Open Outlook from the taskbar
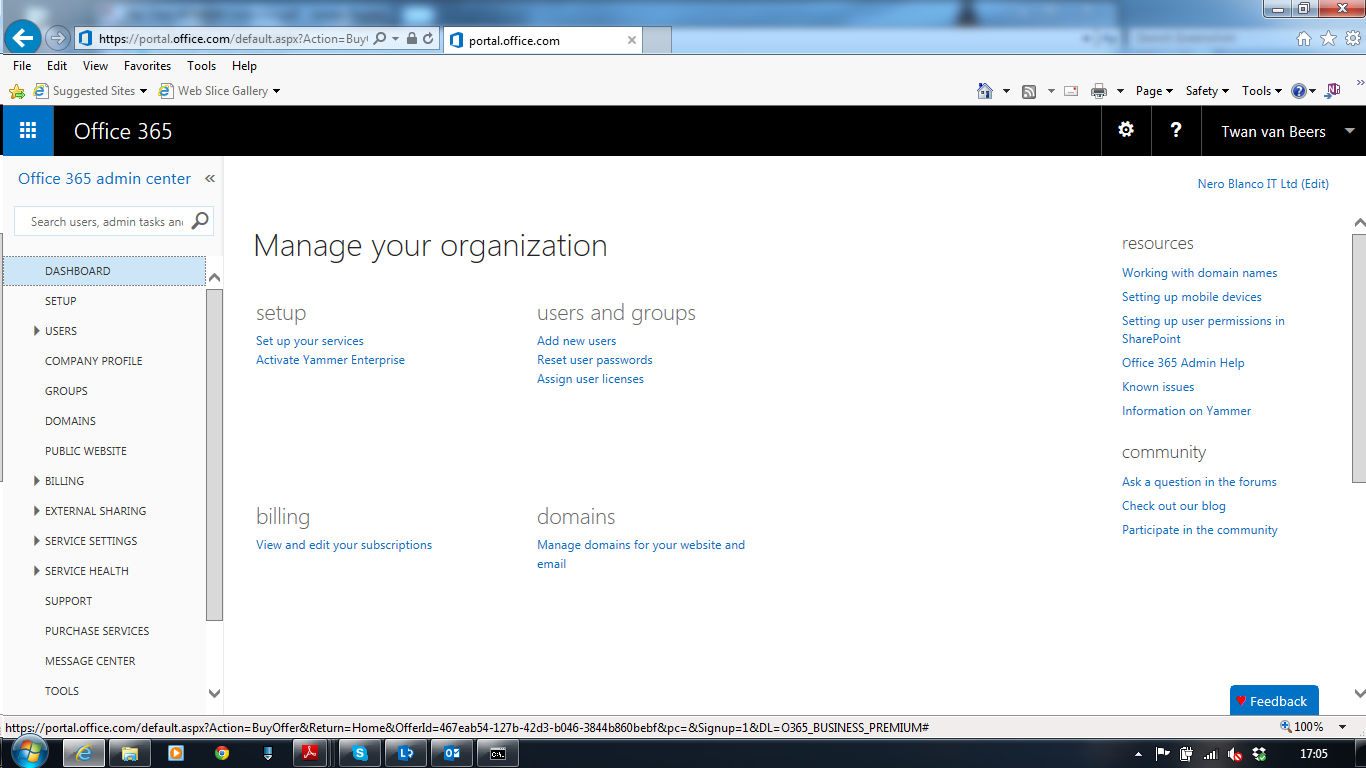Image resolution: width=1366 pixels, height=768 pixels. click(x=451, y=754)
